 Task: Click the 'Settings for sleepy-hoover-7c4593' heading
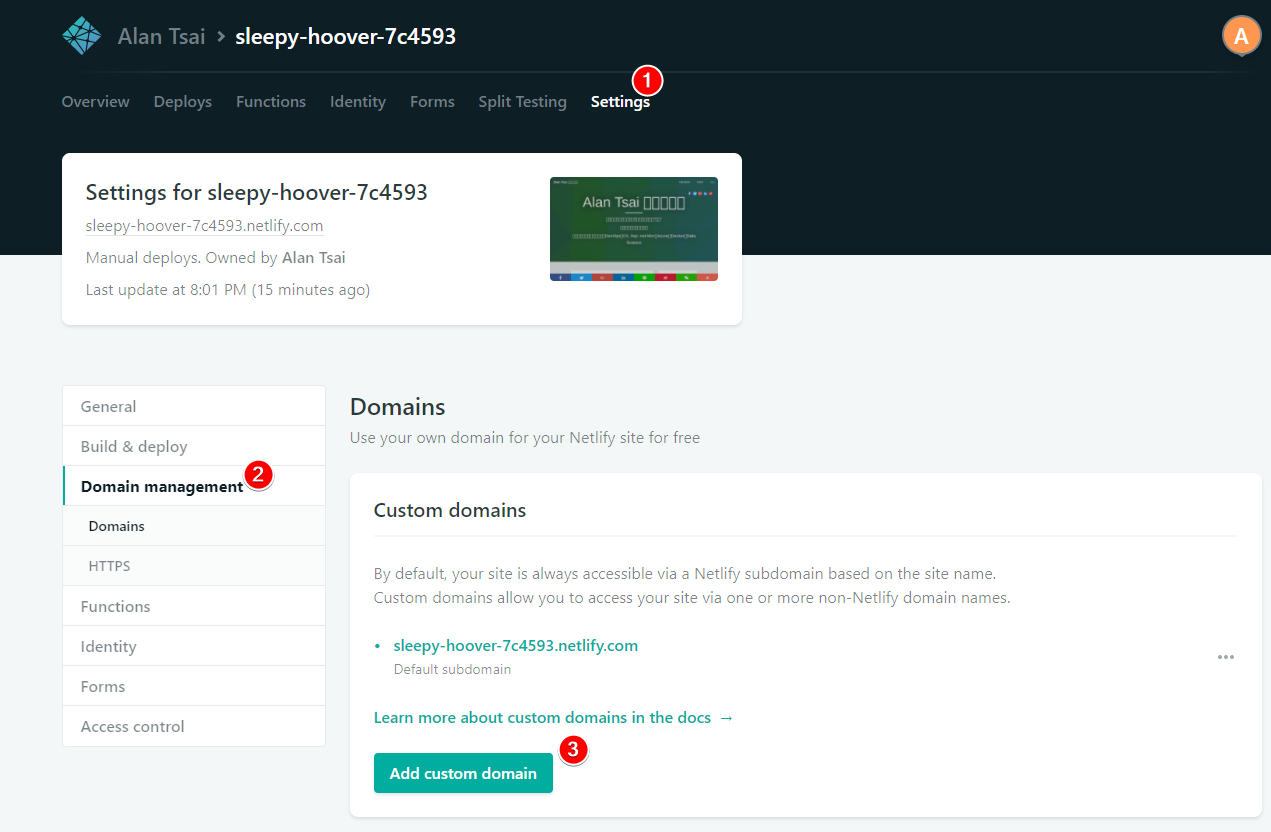point(257,192)
